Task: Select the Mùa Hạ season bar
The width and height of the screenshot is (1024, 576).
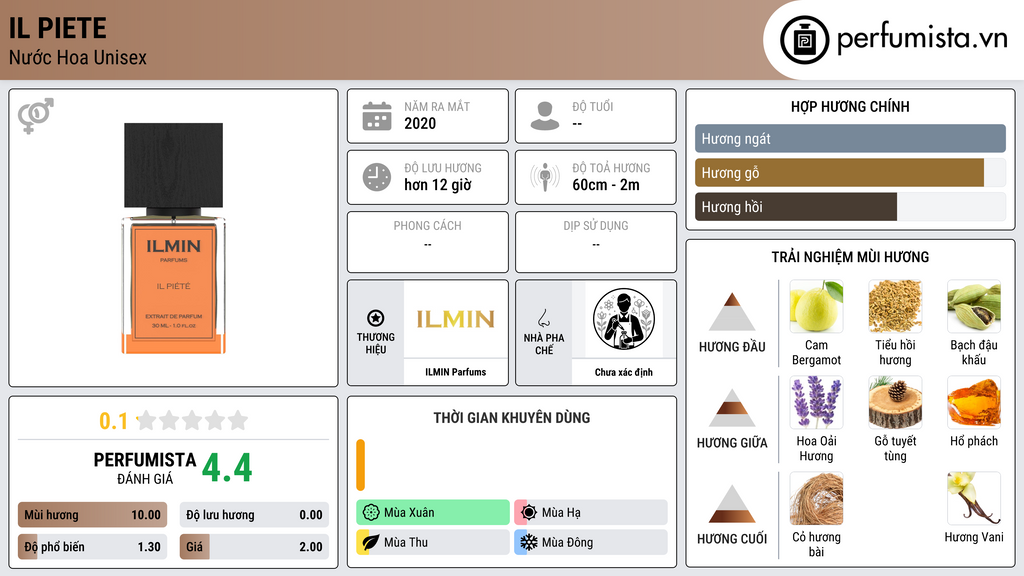Action: [591, 513]
